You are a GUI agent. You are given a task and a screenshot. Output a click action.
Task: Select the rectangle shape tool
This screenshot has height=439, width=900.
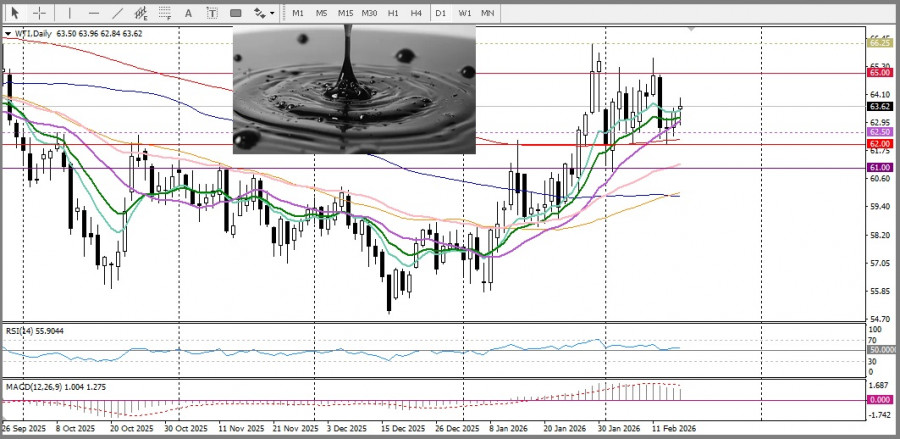click(235, 13)
